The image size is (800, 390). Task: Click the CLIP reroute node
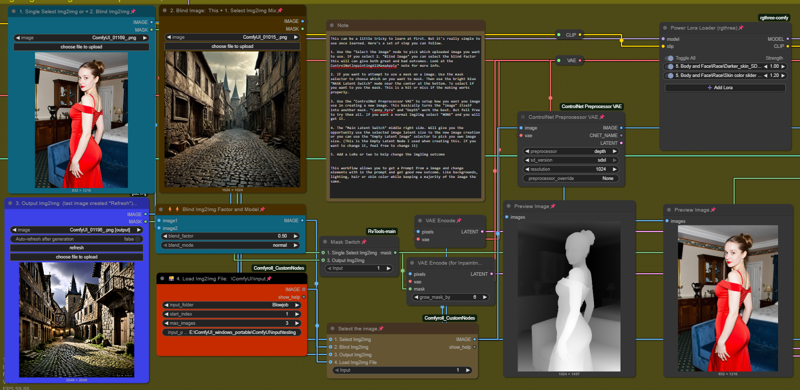click(x=570, y=35)
